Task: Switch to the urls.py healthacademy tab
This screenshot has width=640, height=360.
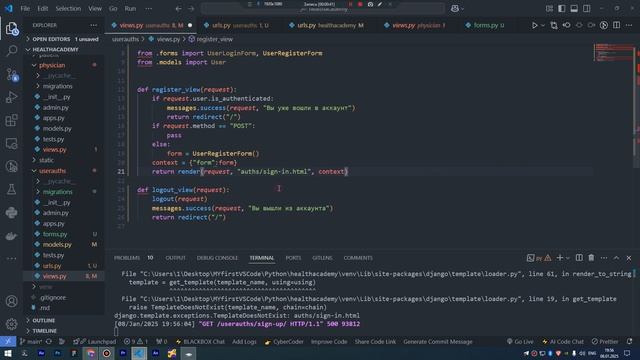Action: [x=327, y=25]
